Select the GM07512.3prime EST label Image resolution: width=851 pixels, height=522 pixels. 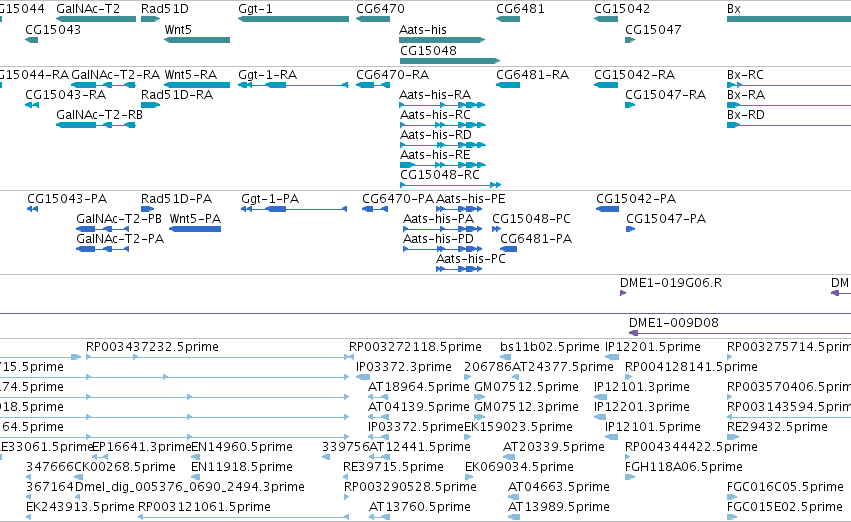(x=526, y=407)
